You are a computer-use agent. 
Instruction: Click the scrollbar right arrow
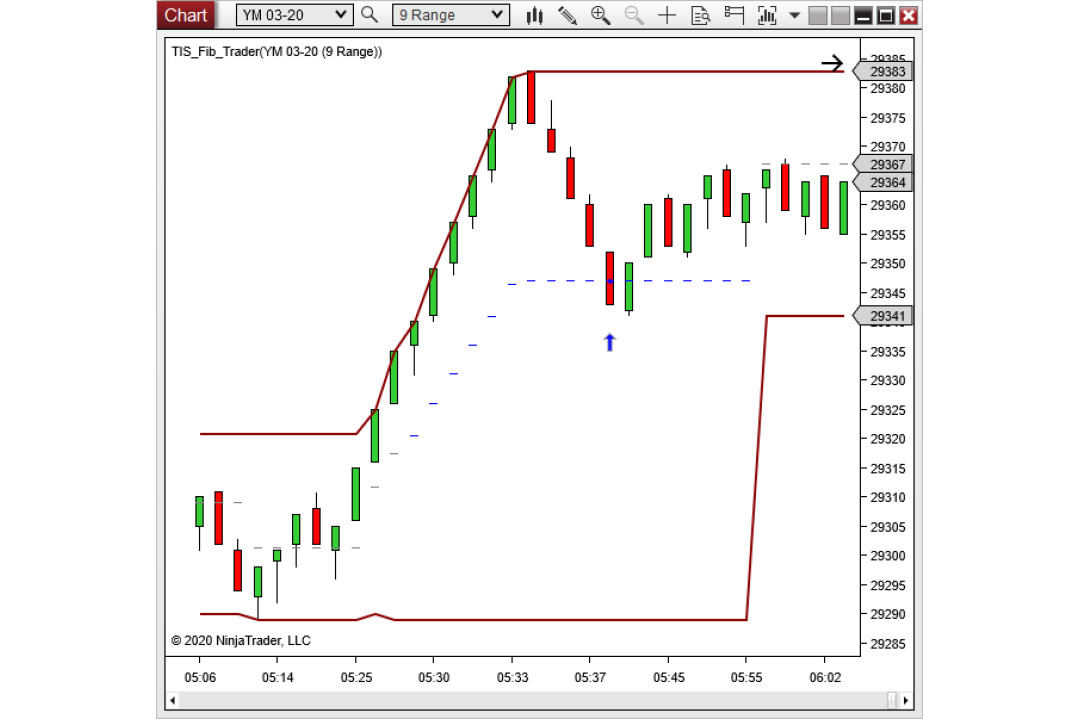pos(906,701)
